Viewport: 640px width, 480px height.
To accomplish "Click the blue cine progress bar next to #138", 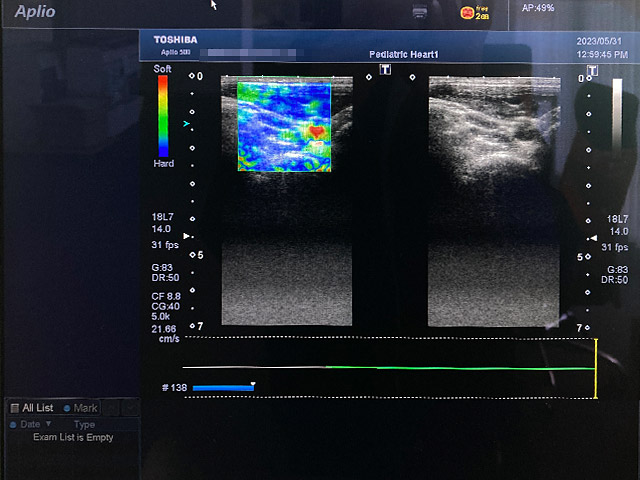I will coord(223,388).
